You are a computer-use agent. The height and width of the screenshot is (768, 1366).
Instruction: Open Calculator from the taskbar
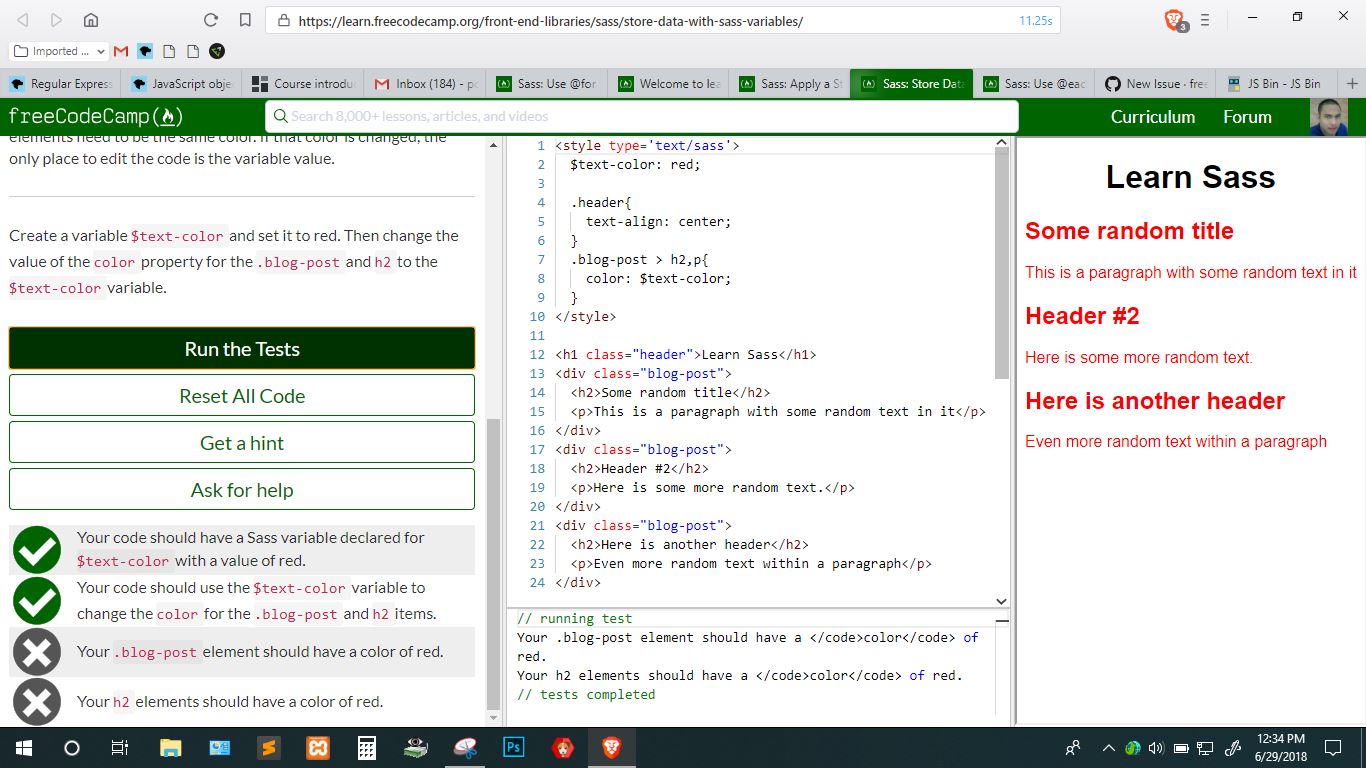coord(366,747)
